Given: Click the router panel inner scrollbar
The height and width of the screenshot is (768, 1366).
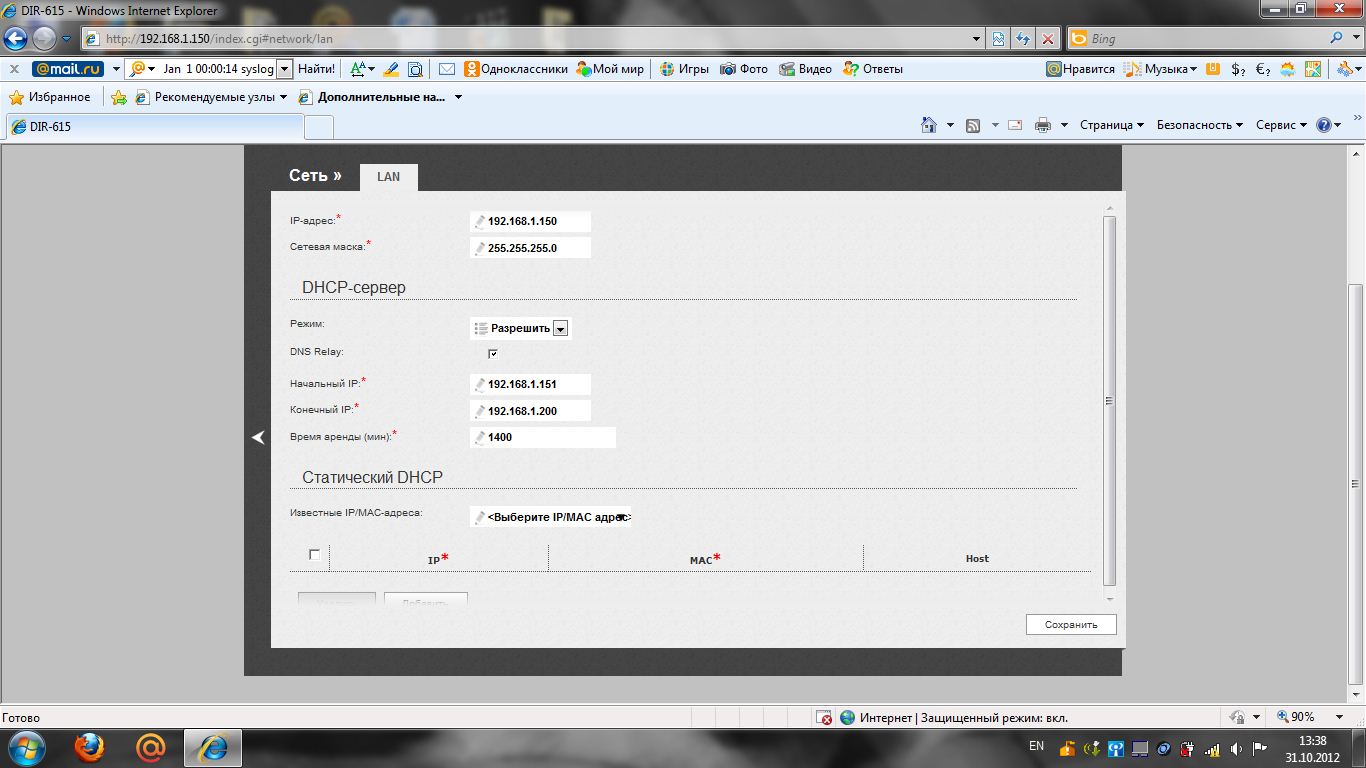Looking at the screenshot, I should [x=1109, y=400].
